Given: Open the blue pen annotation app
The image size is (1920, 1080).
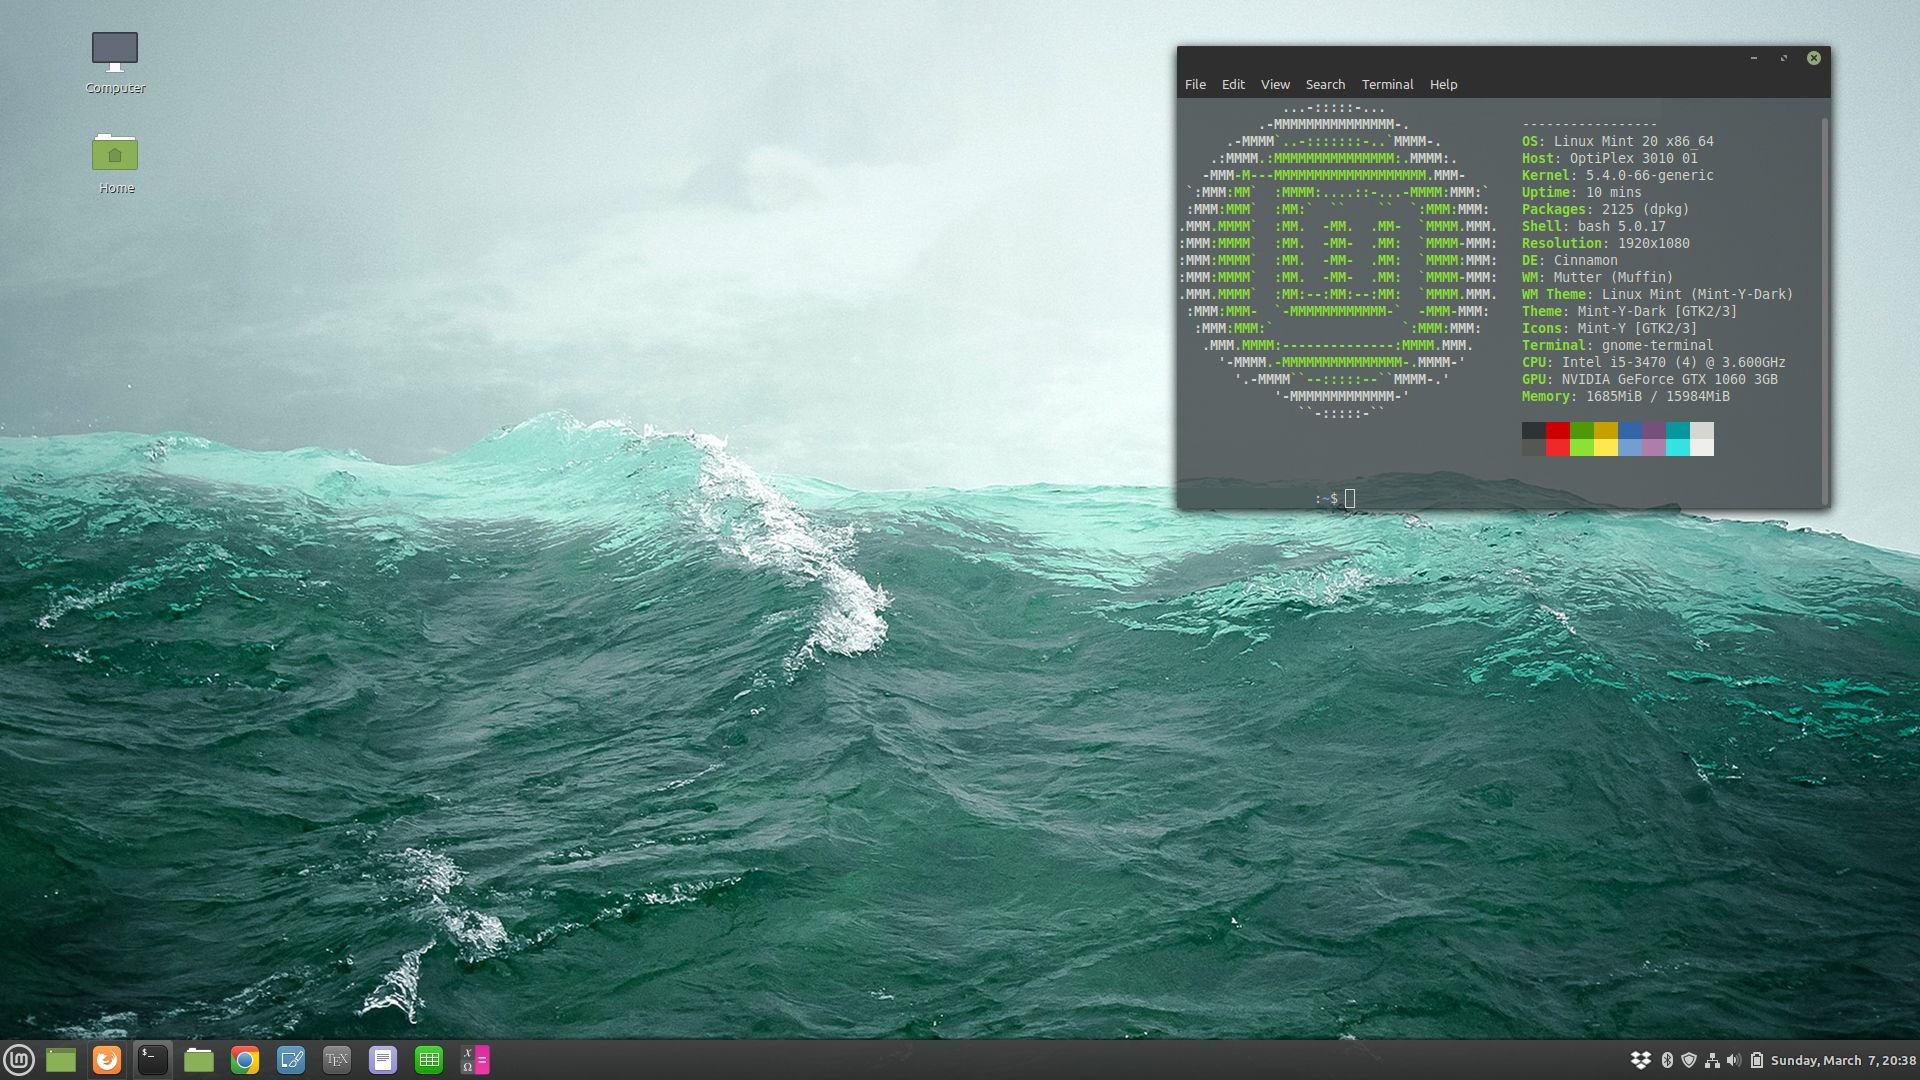Looking at the screenshot, I should [x=291, y=1060].
